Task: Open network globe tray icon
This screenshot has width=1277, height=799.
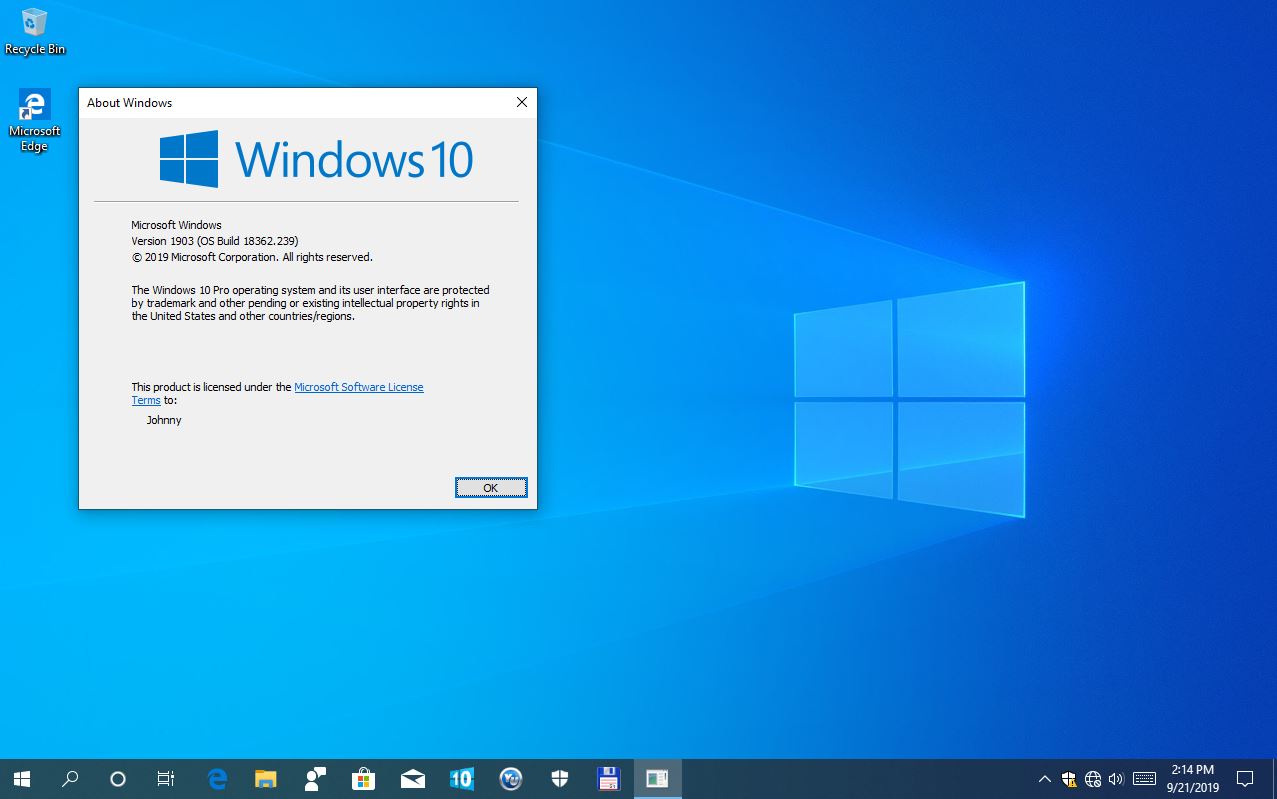Action: (1093, 779)
